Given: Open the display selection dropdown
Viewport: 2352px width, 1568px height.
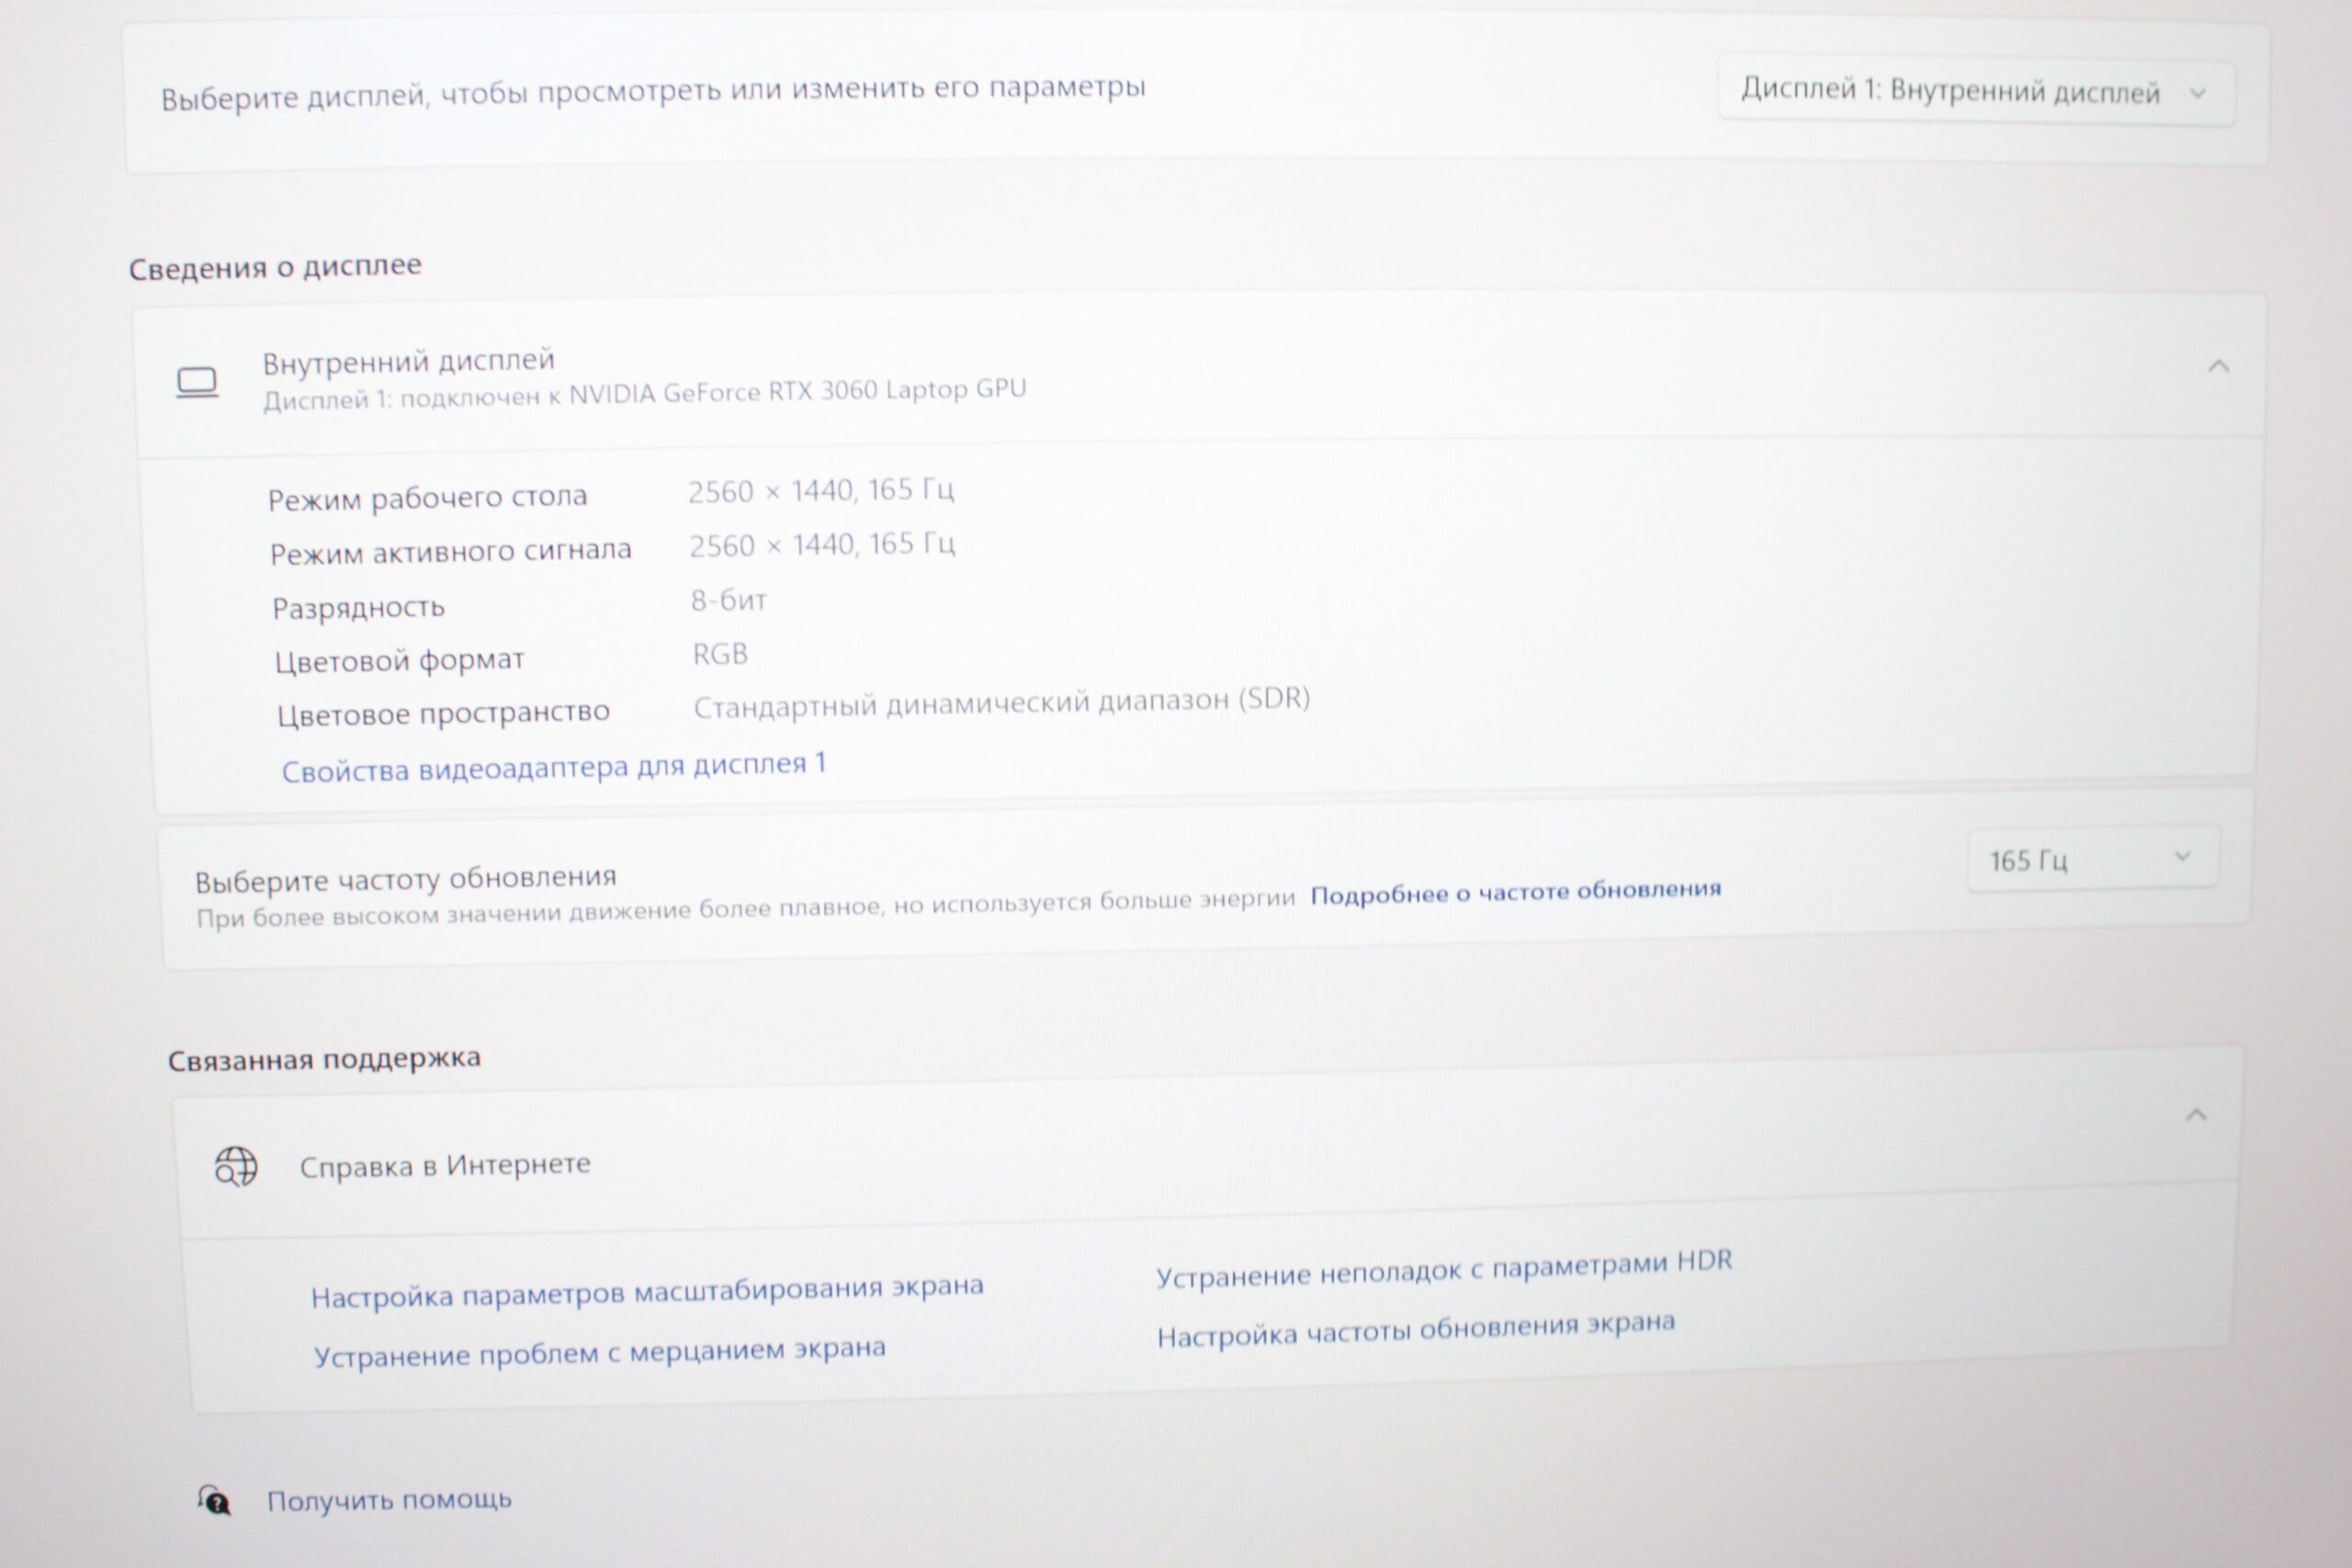Looking at the screenshot, I should click(1975, 92).
